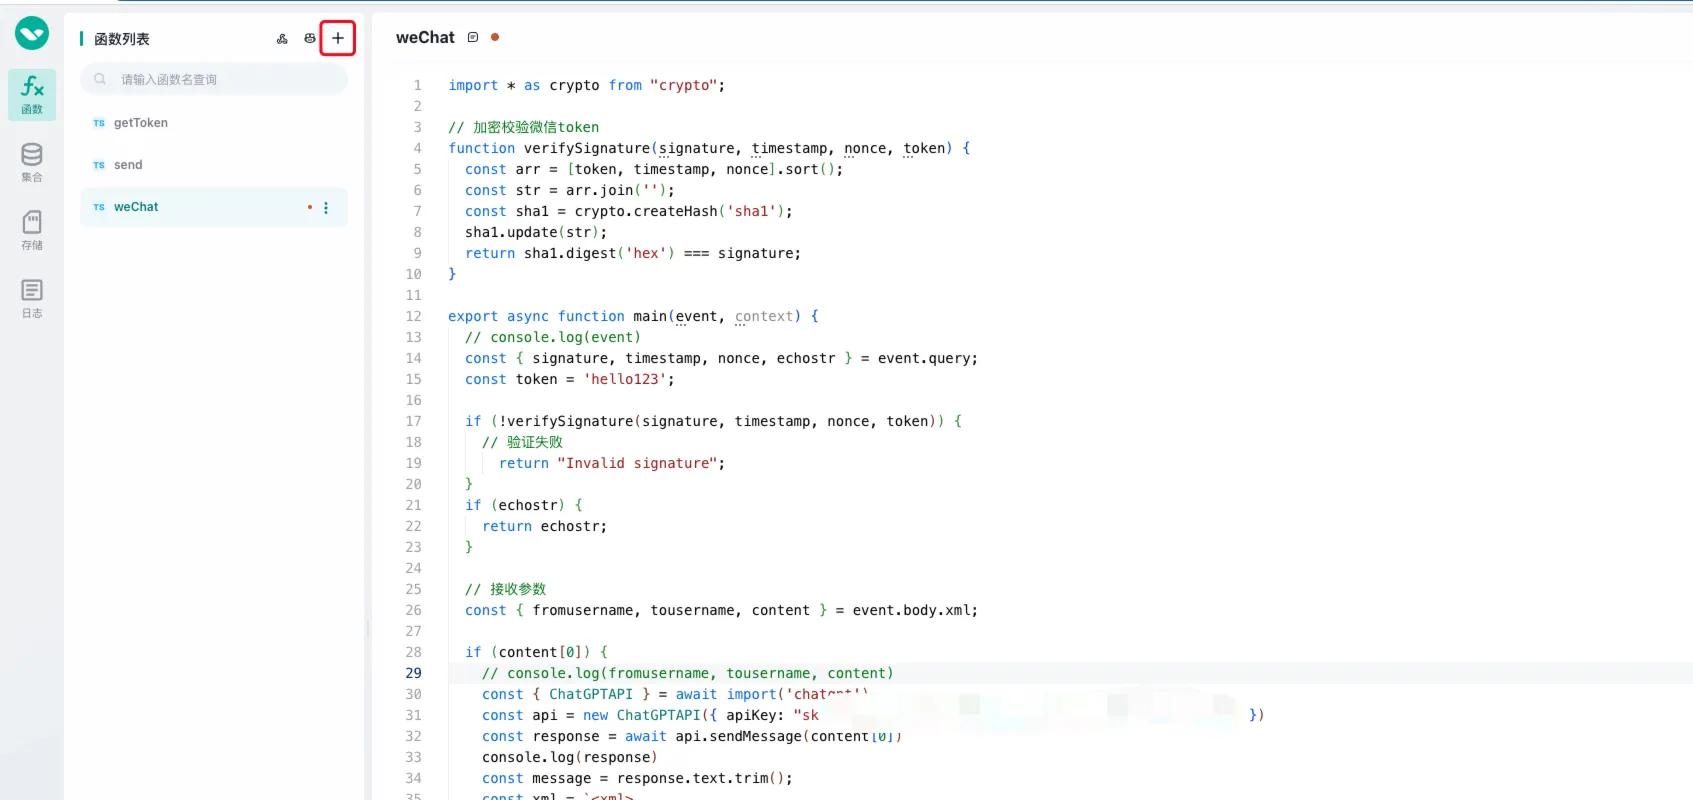Click the TS icon next to weChat
Image resolution: width=1693 pixels, height=800 pixels.
coord(99,207)
